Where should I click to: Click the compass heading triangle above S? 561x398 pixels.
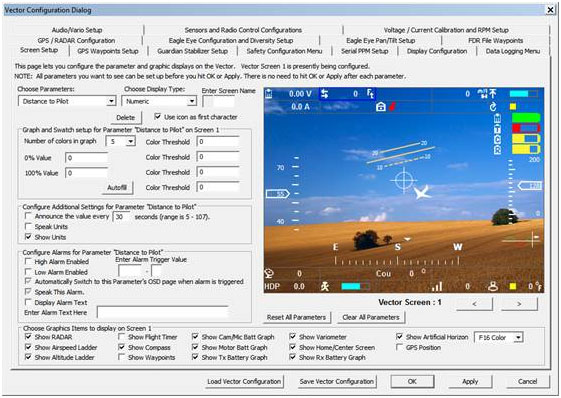pos(407,239)
